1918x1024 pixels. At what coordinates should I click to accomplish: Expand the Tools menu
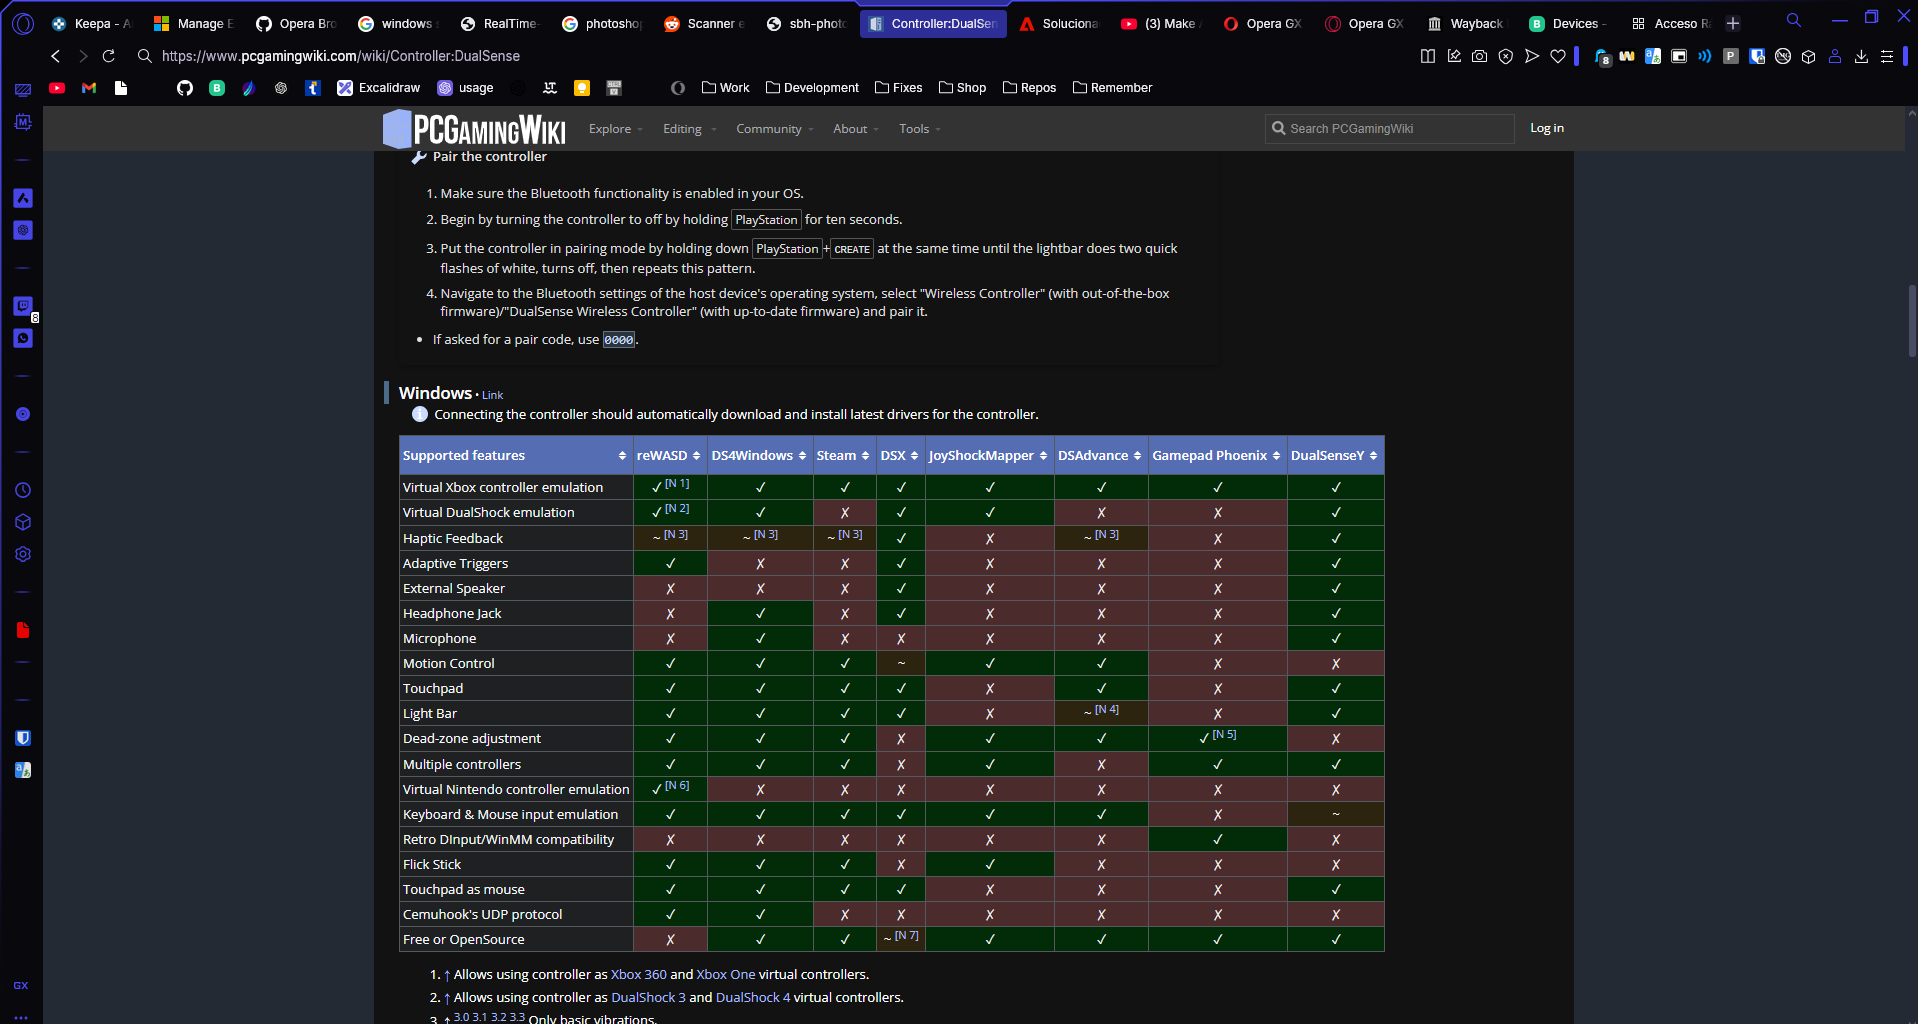[920, 129]
